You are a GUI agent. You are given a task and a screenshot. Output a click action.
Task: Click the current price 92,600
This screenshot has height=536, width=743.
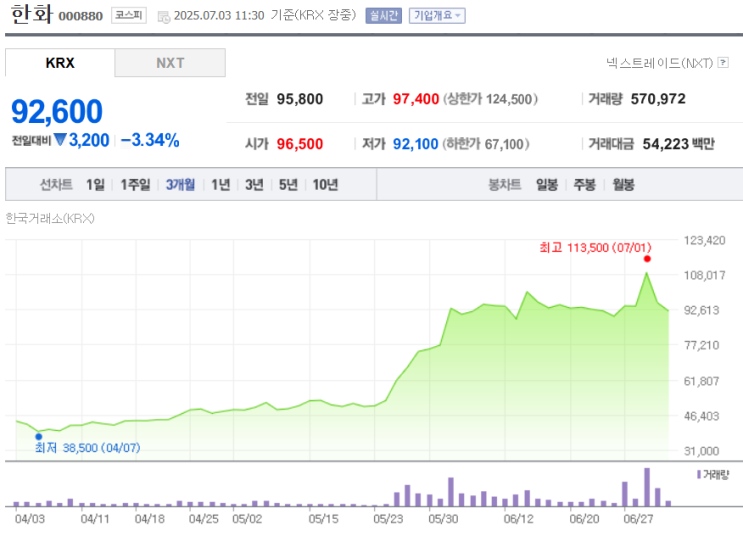click(56, 111)
